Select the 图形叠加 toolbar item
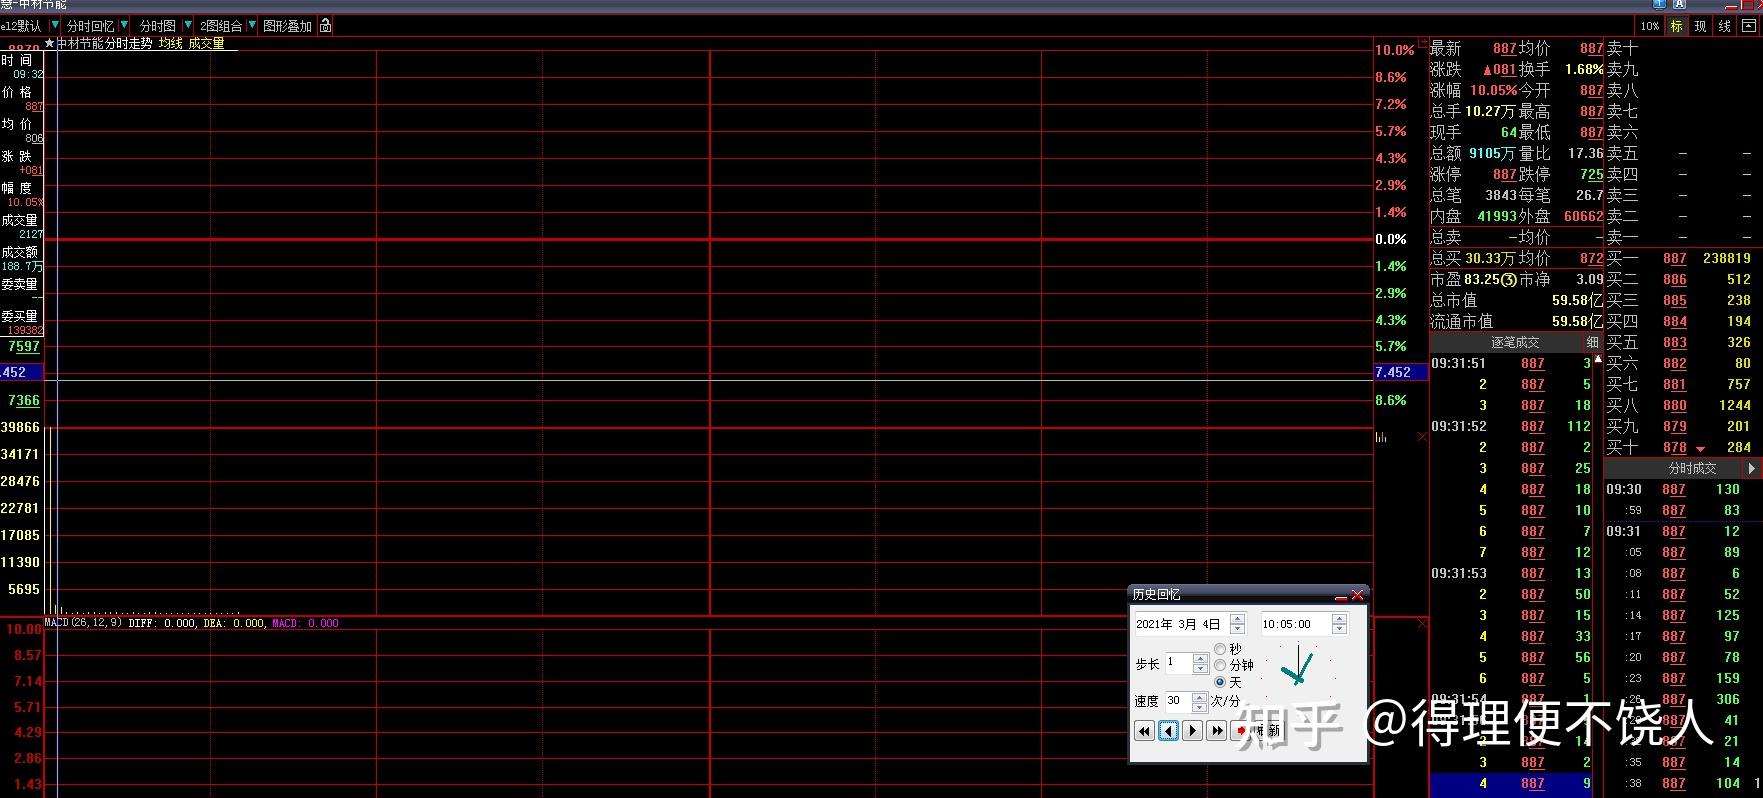The width and height of the screenshot is (1763, 798). click(x=287, y=26)
